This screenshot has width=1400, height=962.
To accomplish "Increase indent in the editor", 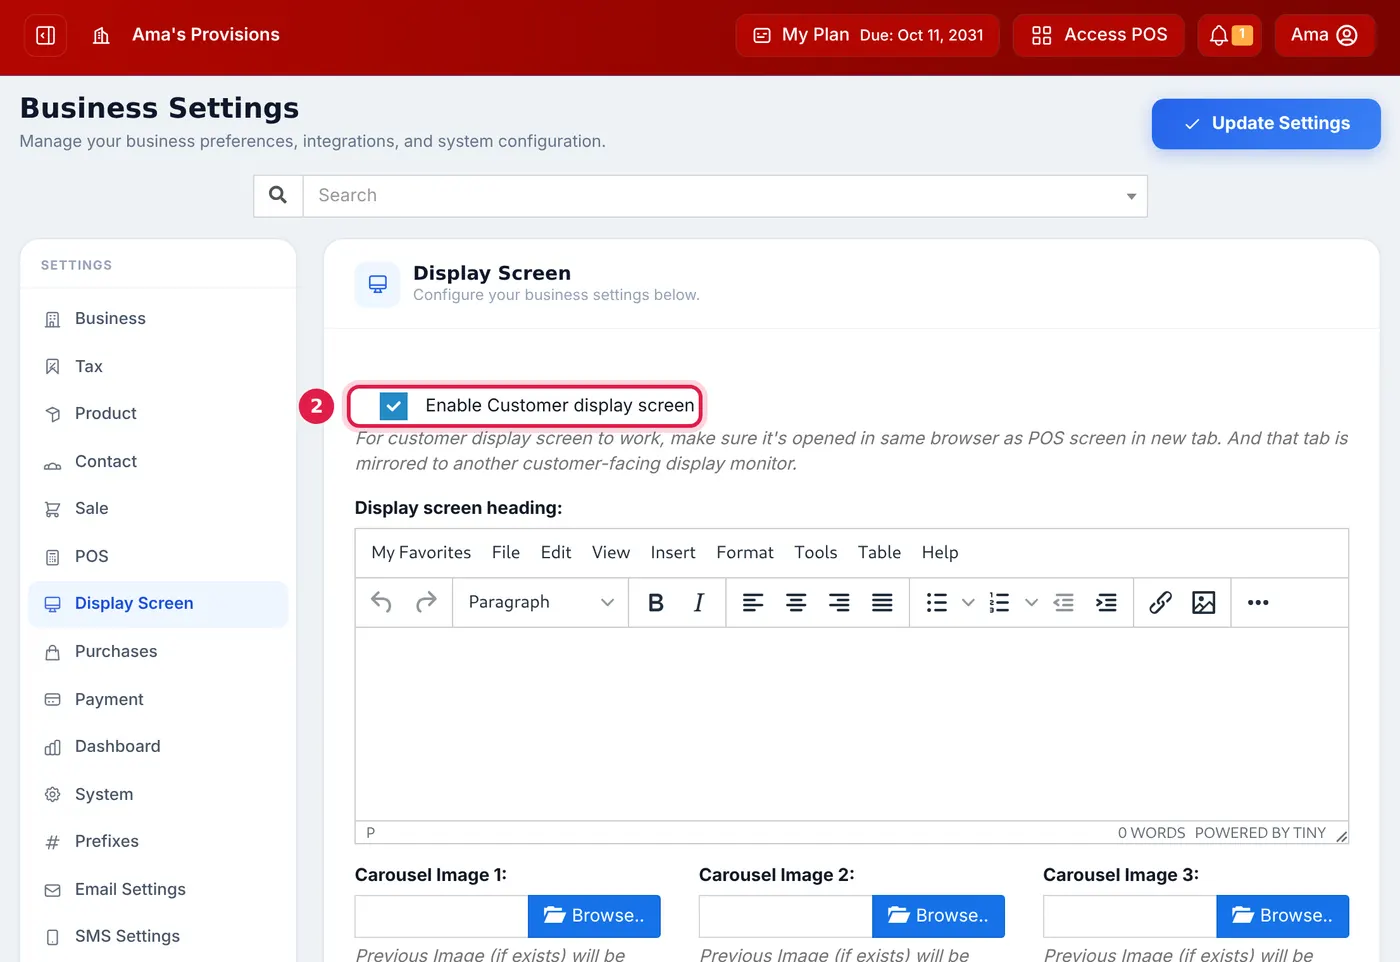I will click(1107, 602).
